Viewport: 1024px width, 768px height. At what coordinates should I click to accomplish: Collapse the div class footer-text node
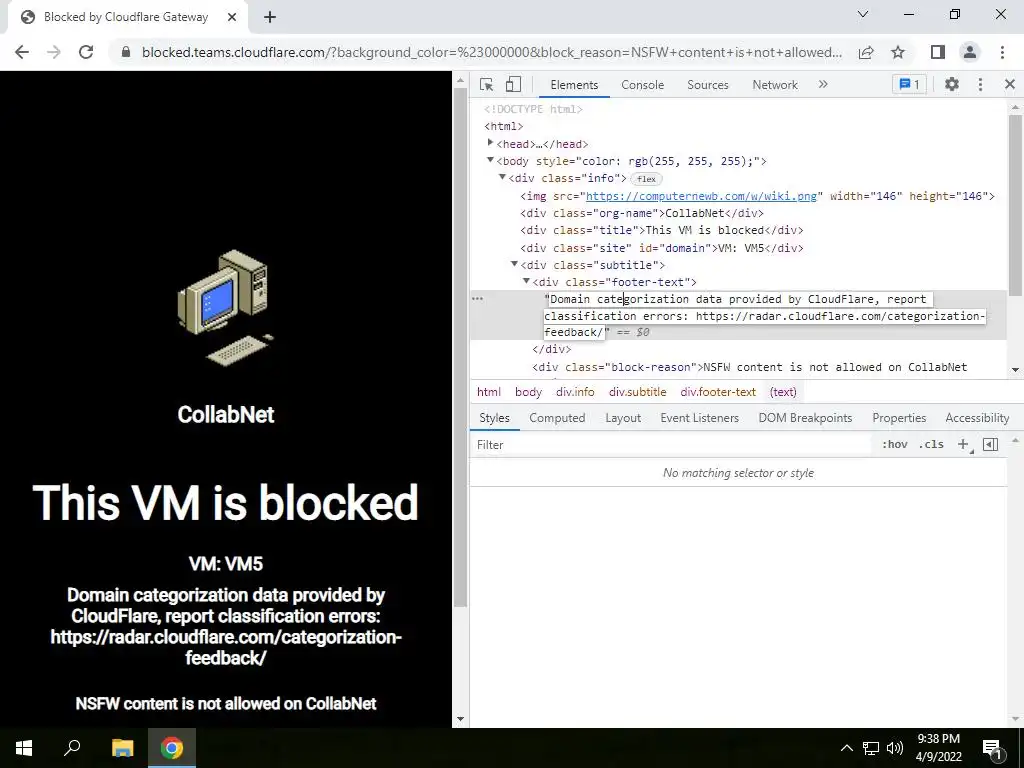coord(526,281)
